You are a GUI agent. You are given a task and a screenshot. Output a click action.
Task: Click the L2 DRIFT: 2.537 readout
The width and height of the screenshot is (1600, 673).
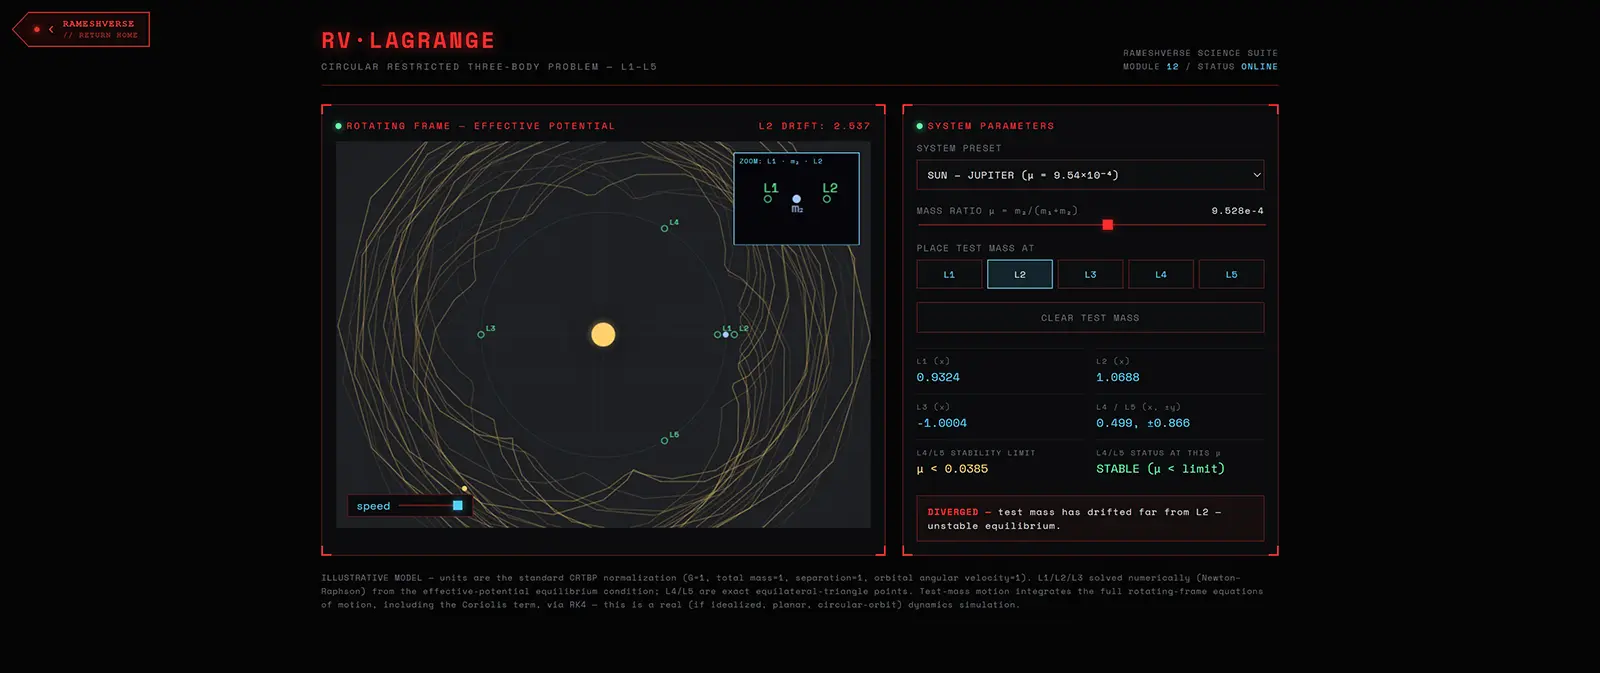(x=814, y=126)
